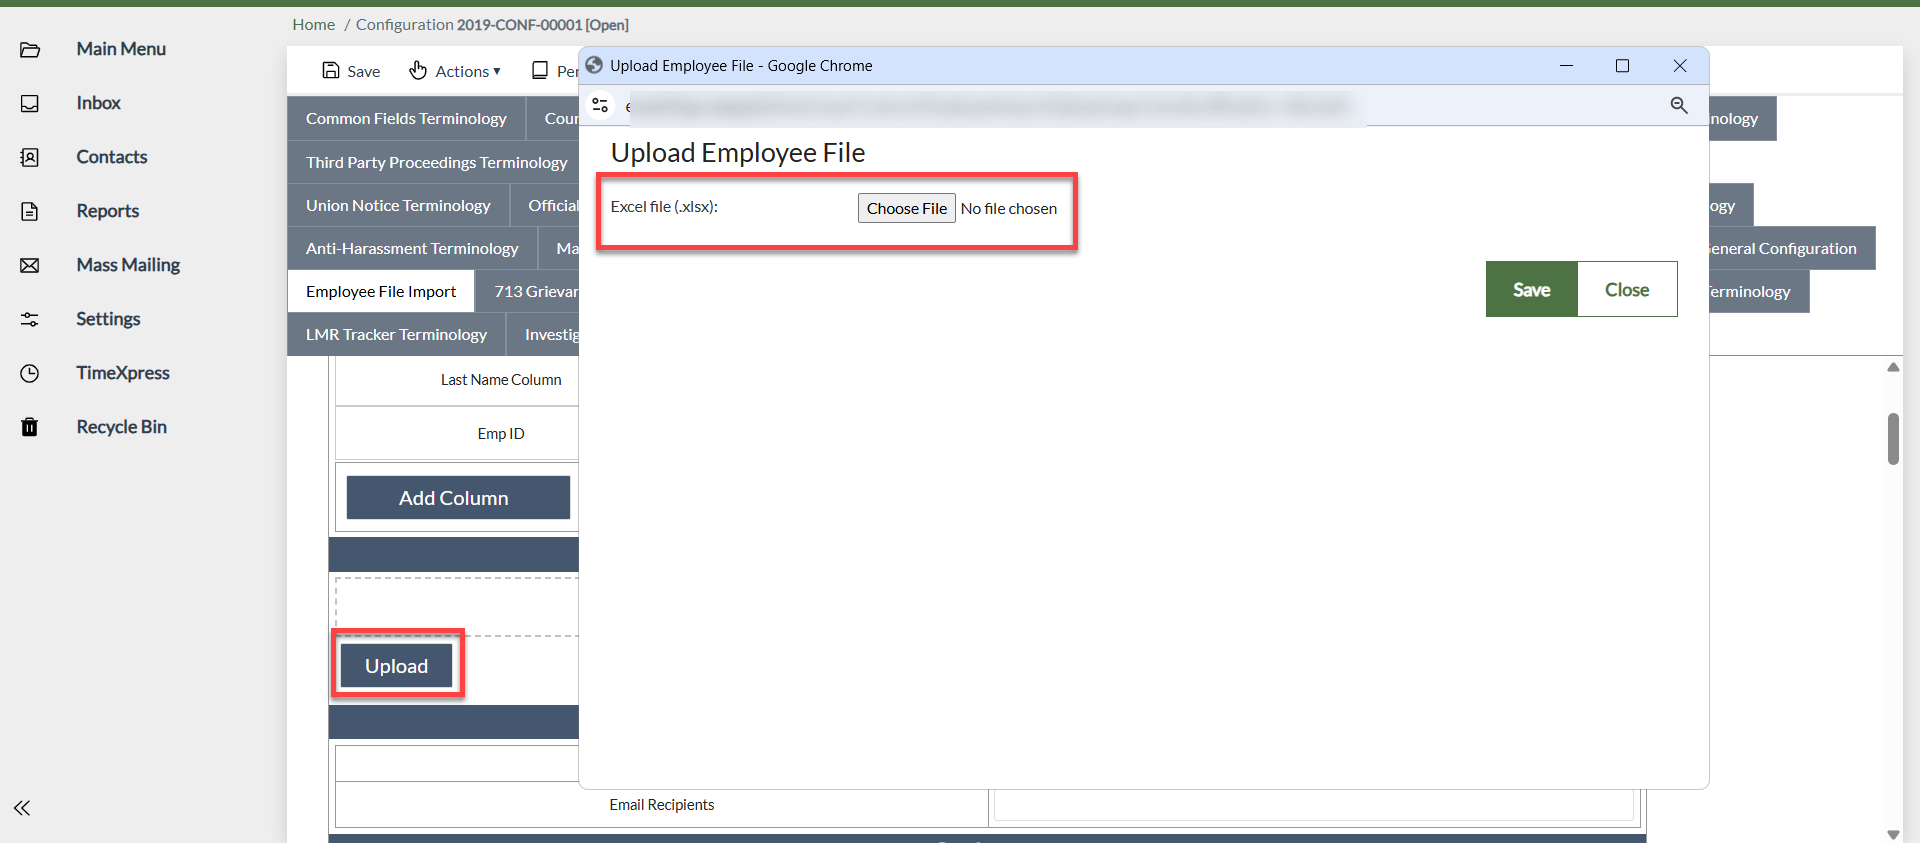Click globe icon in popup title bar
This screenshot has width=1920, height=843.
(x=594, y=65)
